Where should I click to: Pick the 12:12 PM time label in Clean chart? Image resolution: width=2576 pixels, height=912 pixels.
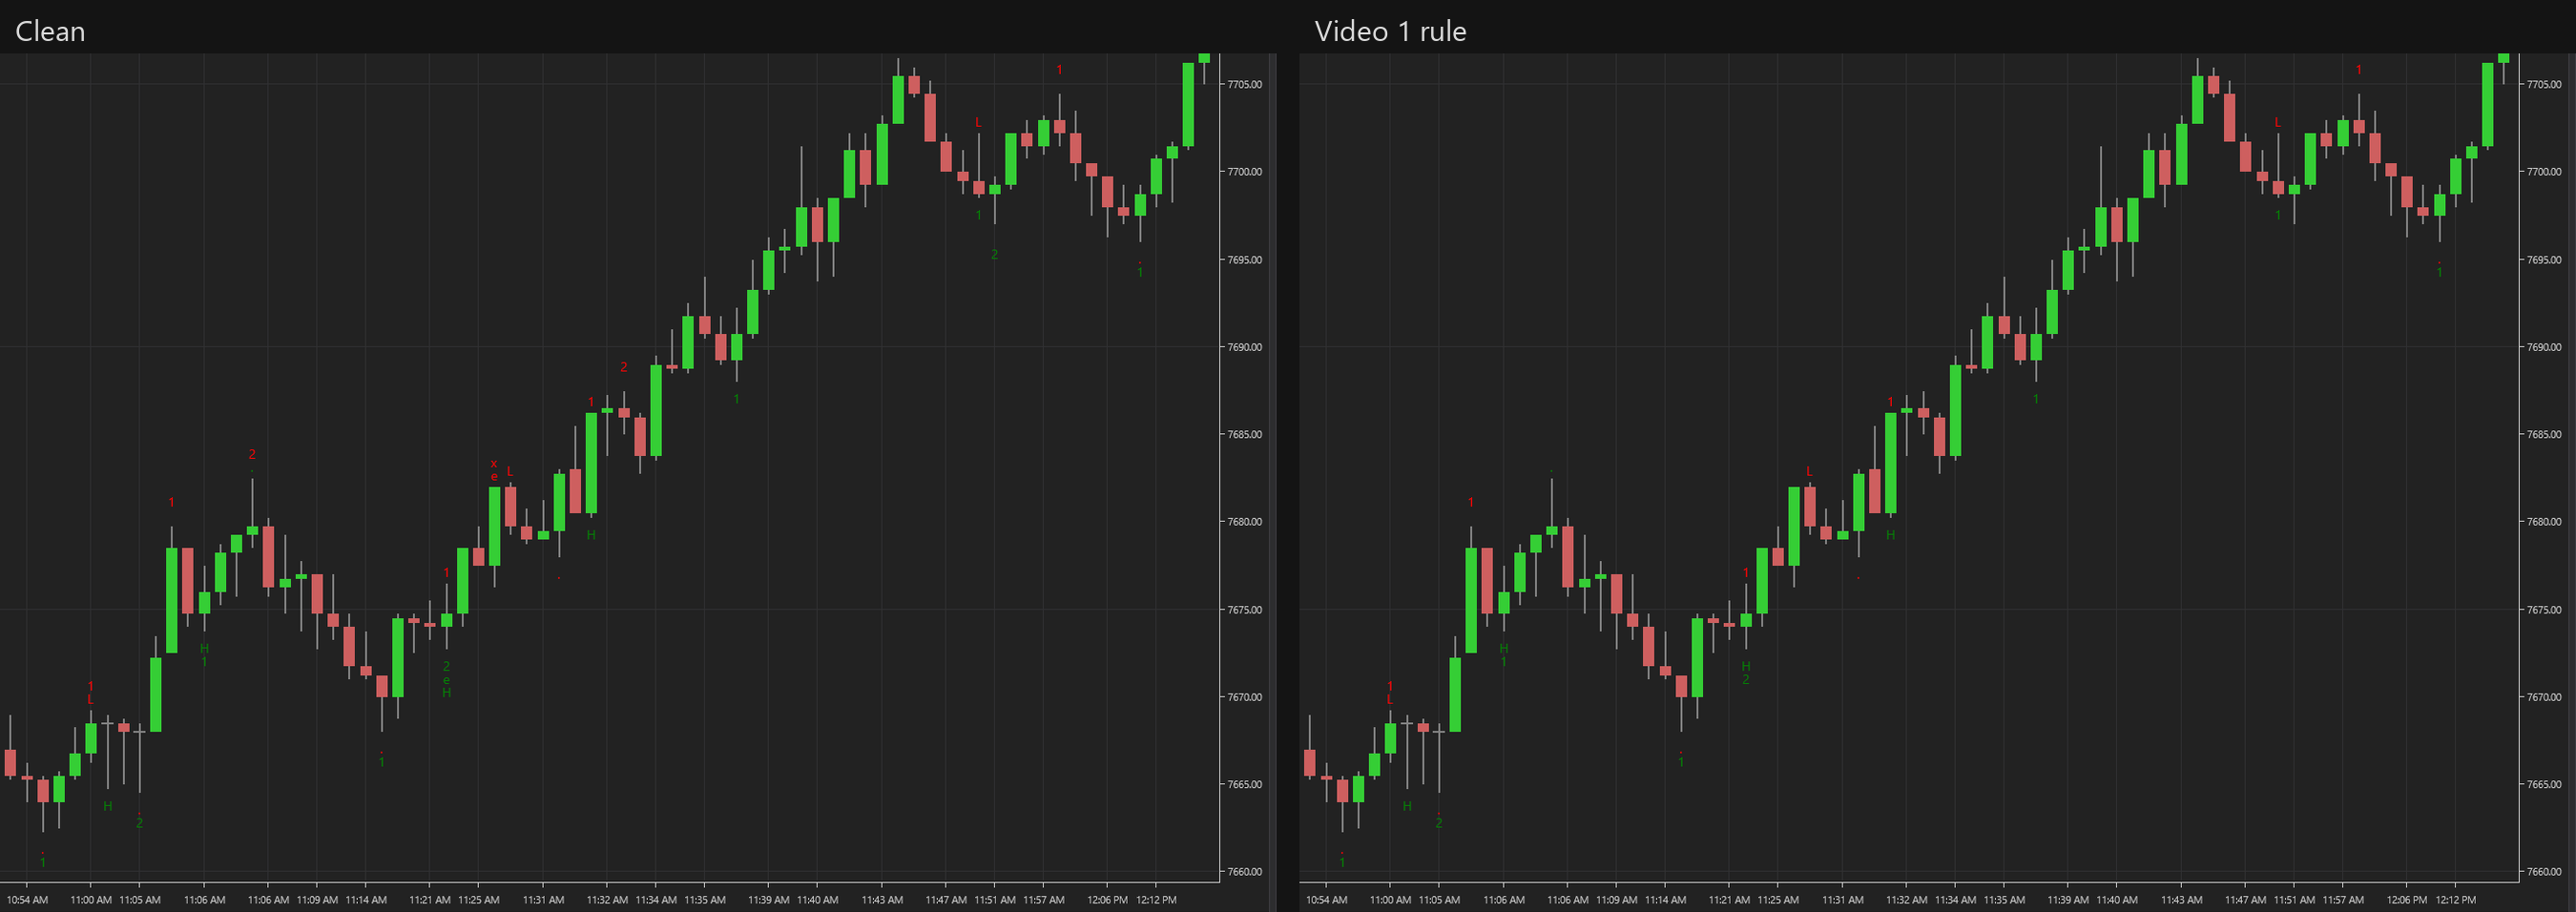[x=1156, y=900]
